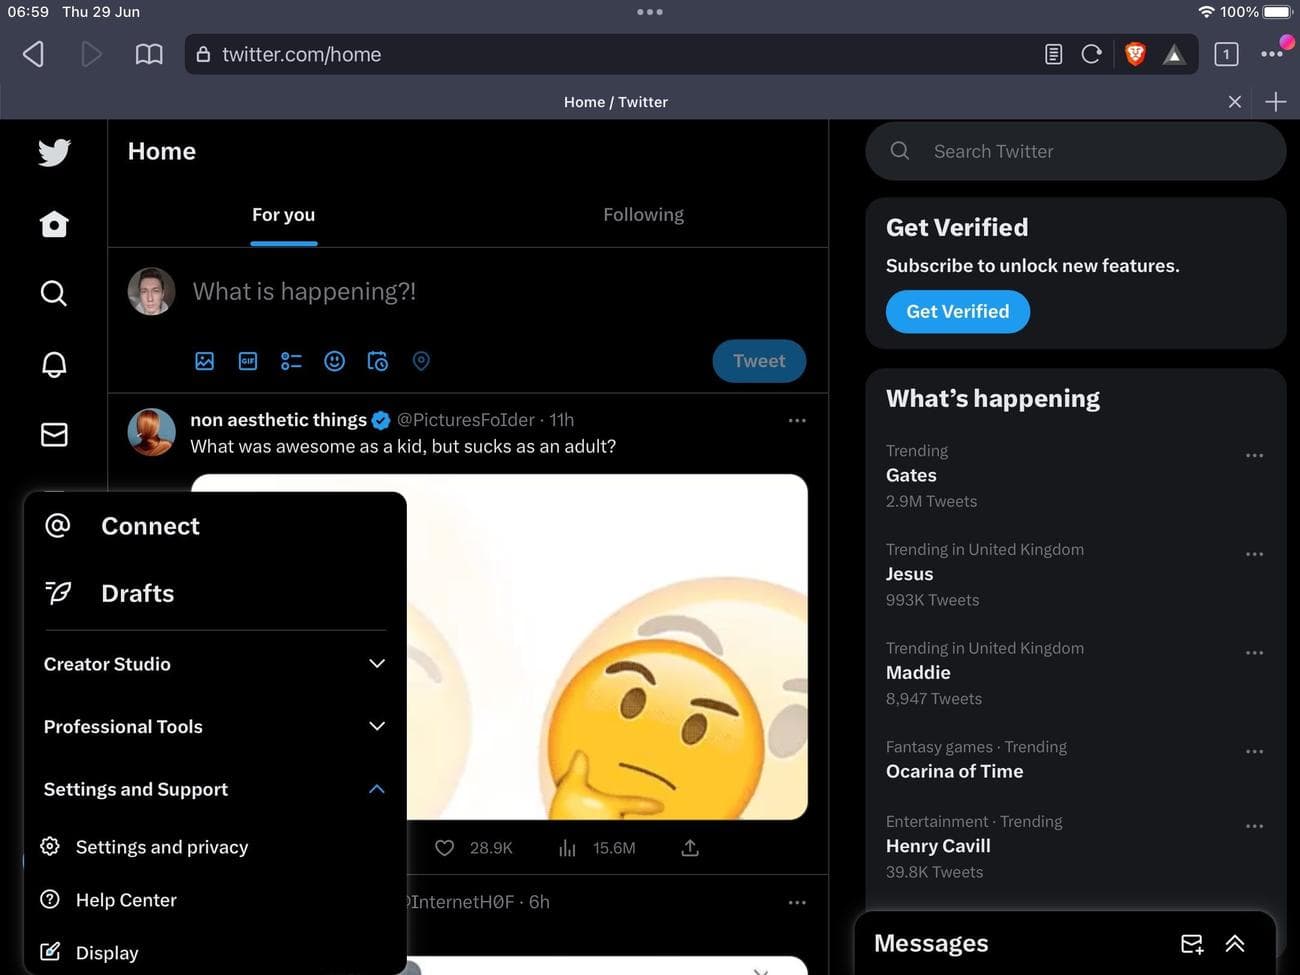Expand the Messages drawer upward
The height and width of the screenshot is (975, 1300).
(x=1235, y=943)
